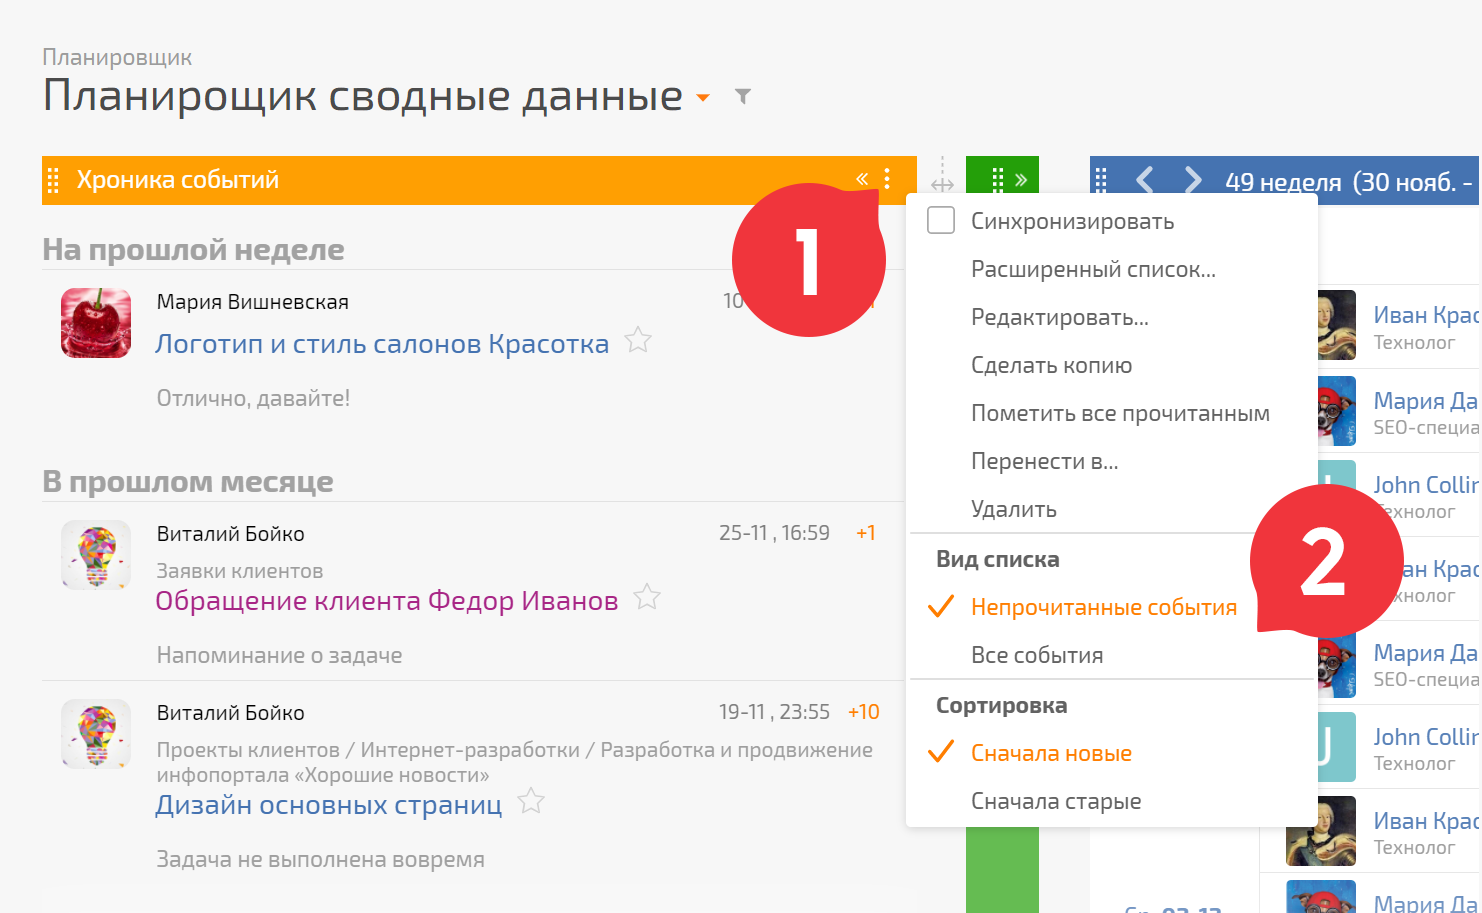1482x913 pixels.
Task: Sort by Сначала новые
Action: [1051, 753]
